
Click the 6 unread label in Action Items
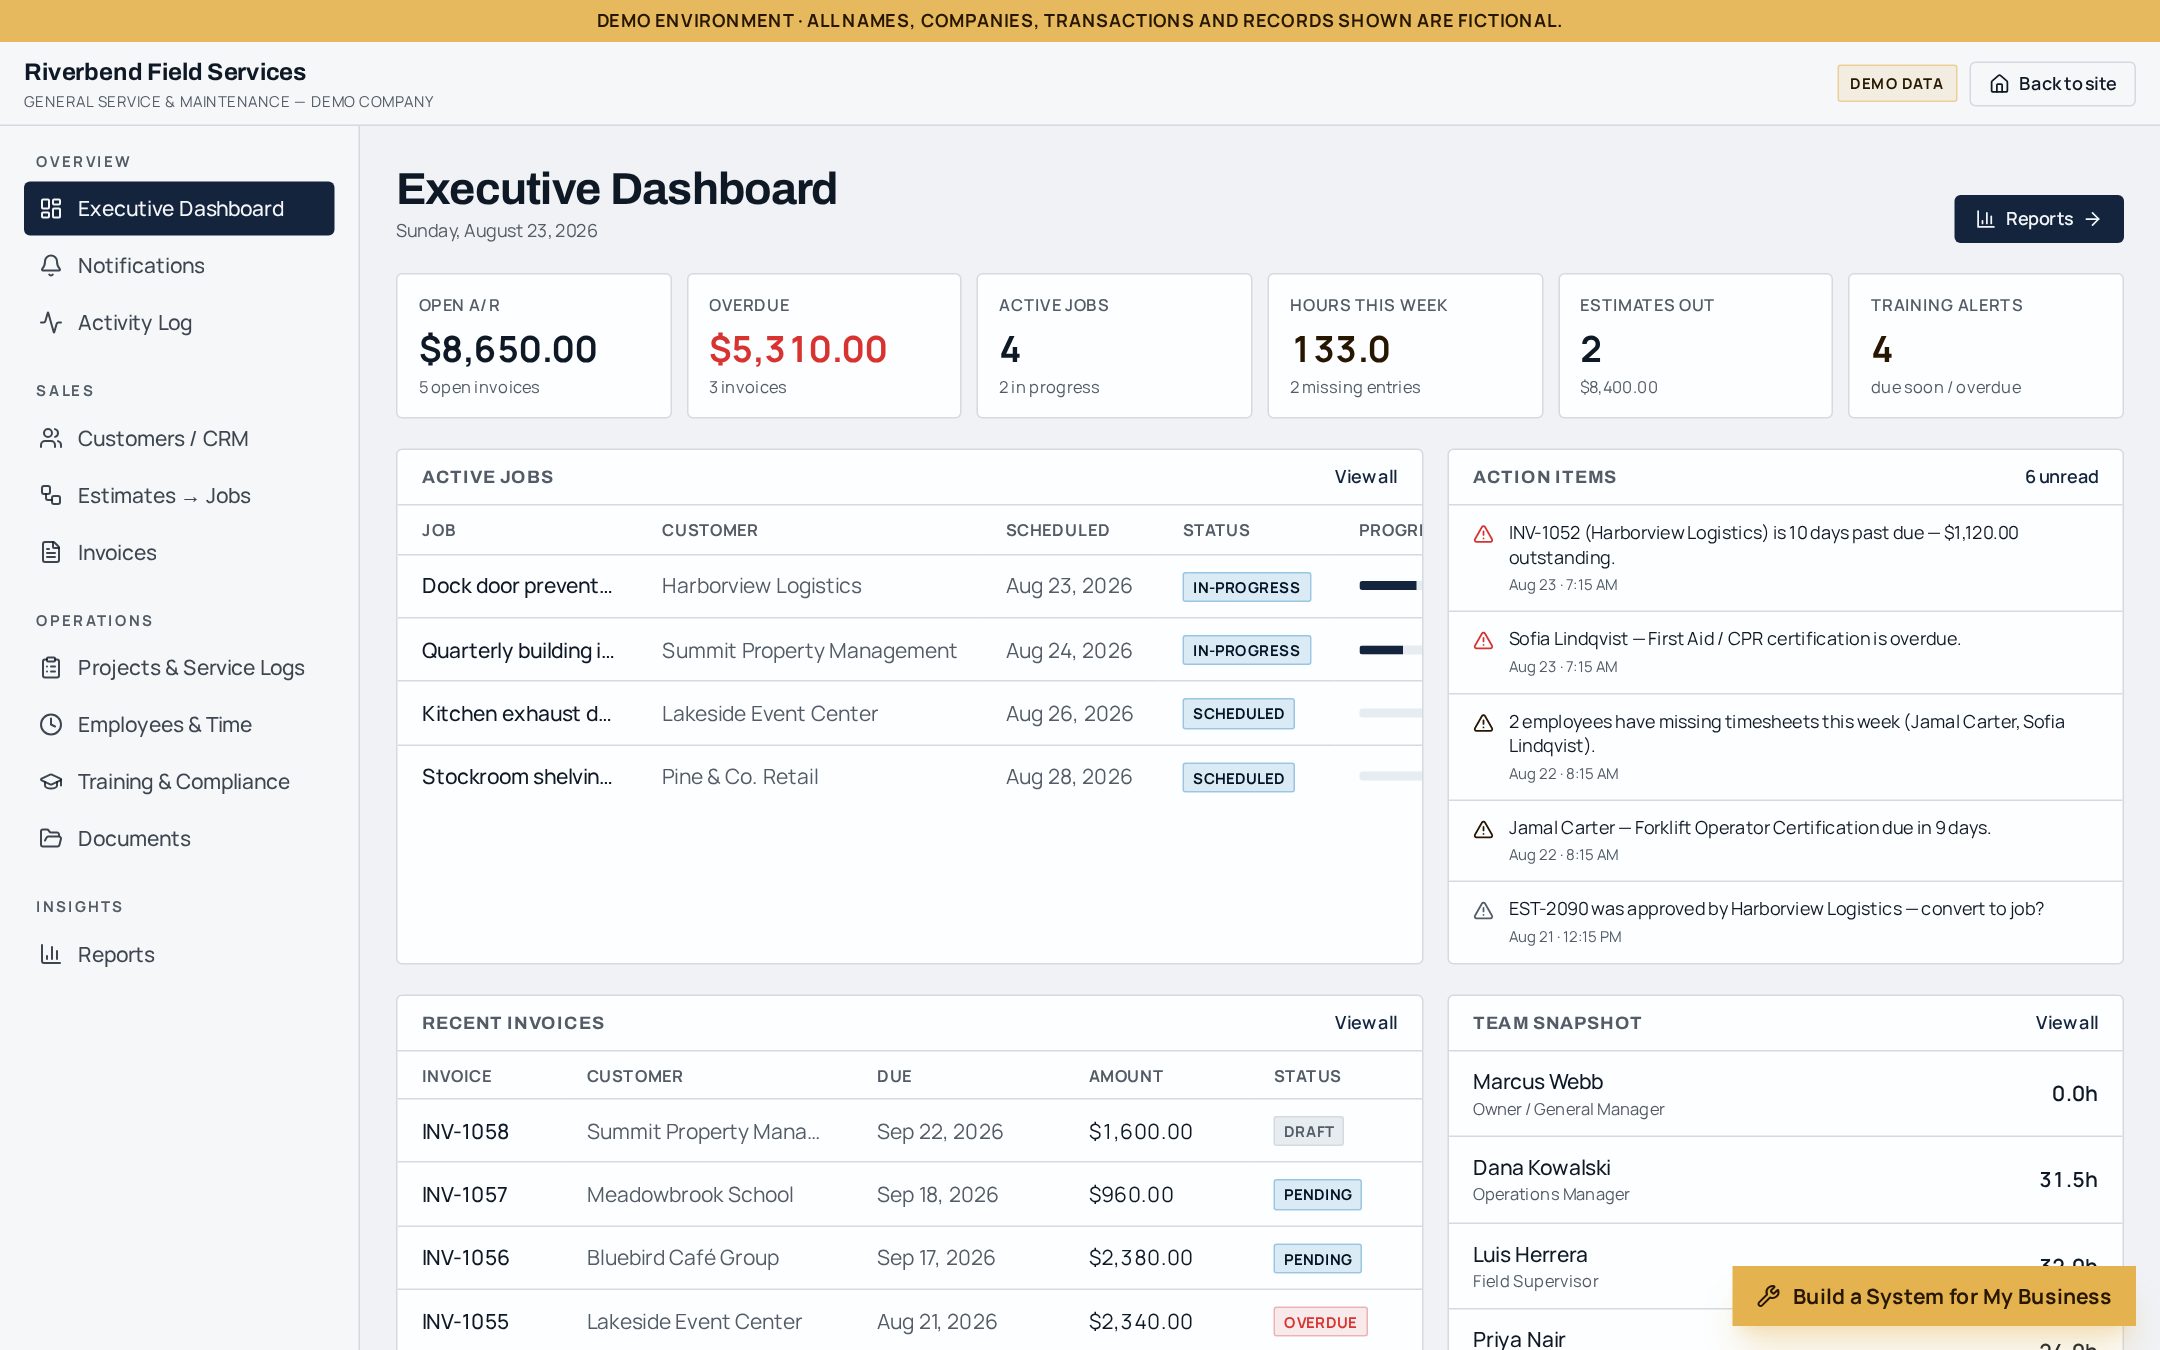click(2061, 477)
